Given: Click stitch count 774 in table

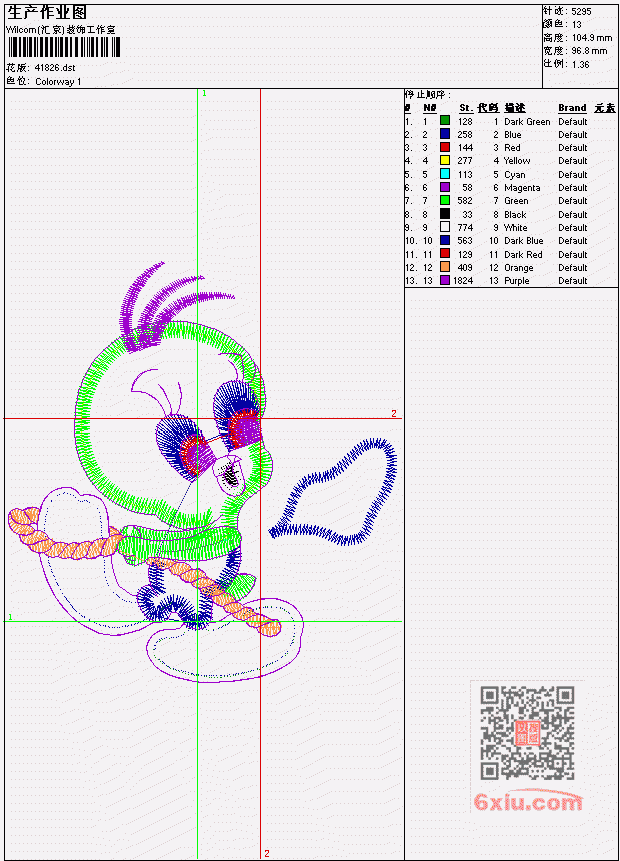Looking at the screenshot, I should [465, 228].
